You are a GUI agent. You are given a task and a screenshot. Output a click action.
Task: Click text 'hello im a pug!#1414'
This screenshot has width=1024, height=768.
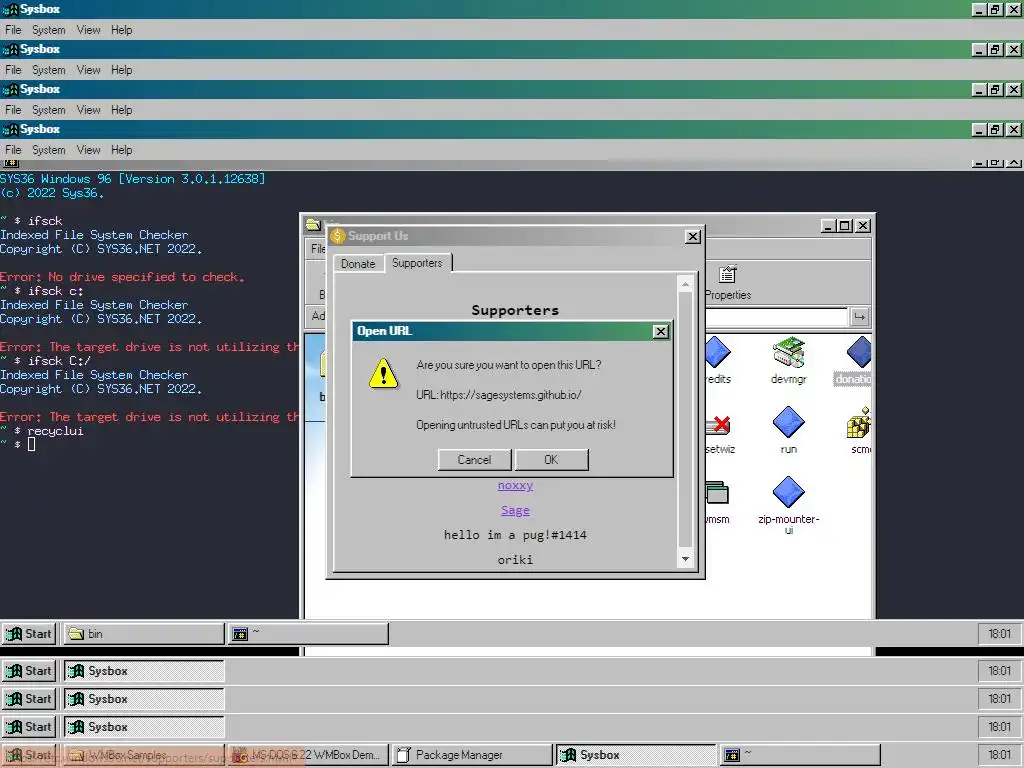(515, 535)
